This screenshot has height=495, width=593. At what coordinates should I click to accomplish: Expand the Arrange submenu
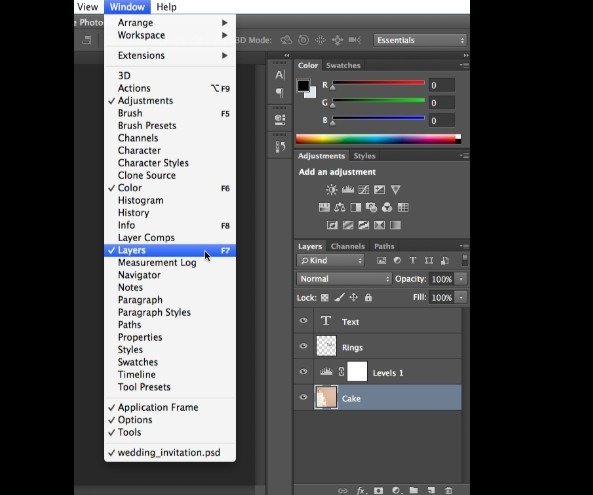point(170,23)
